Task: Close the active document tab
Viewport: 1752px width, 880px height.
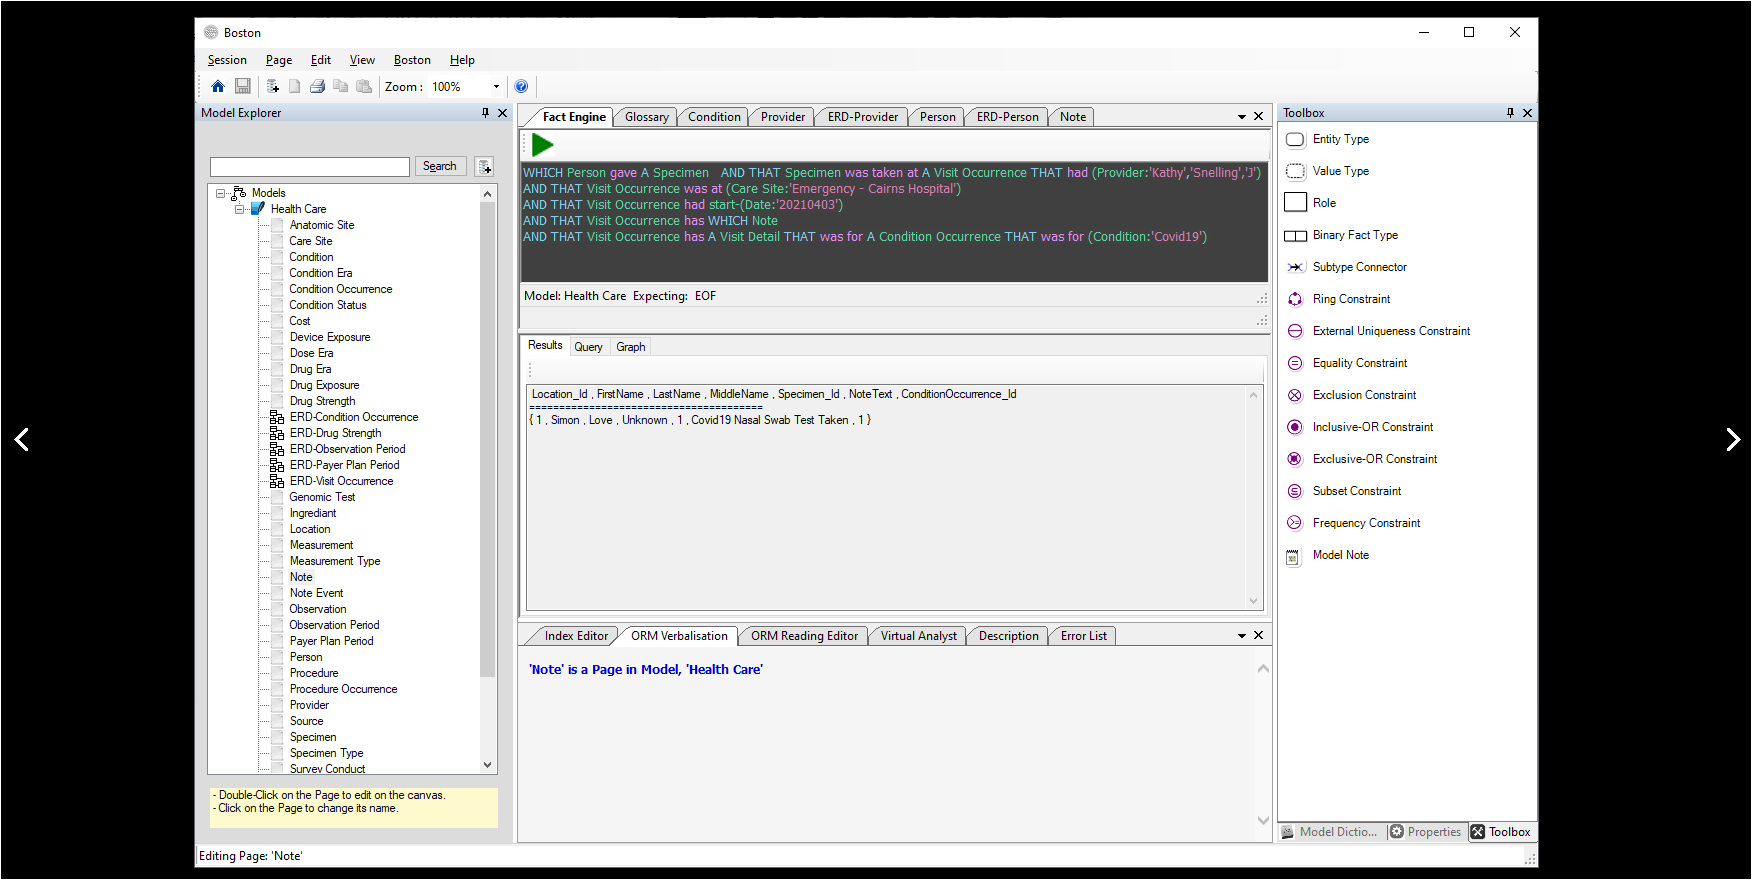Action: (x=1258, y=117)
